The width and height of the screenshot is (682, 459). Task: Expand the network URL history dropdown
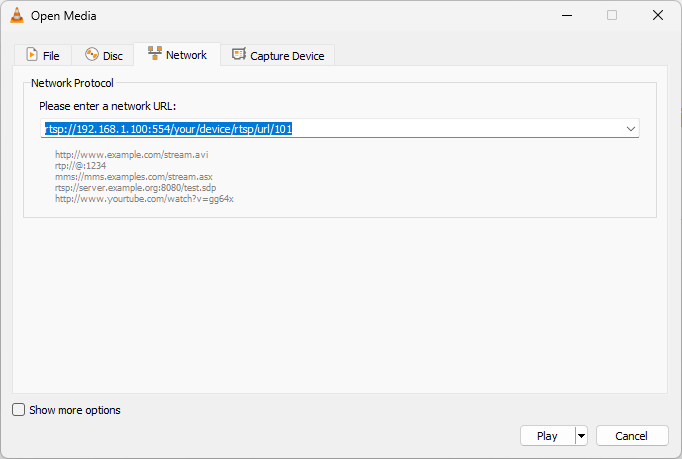pyautogui.click(x=631, y=129)
